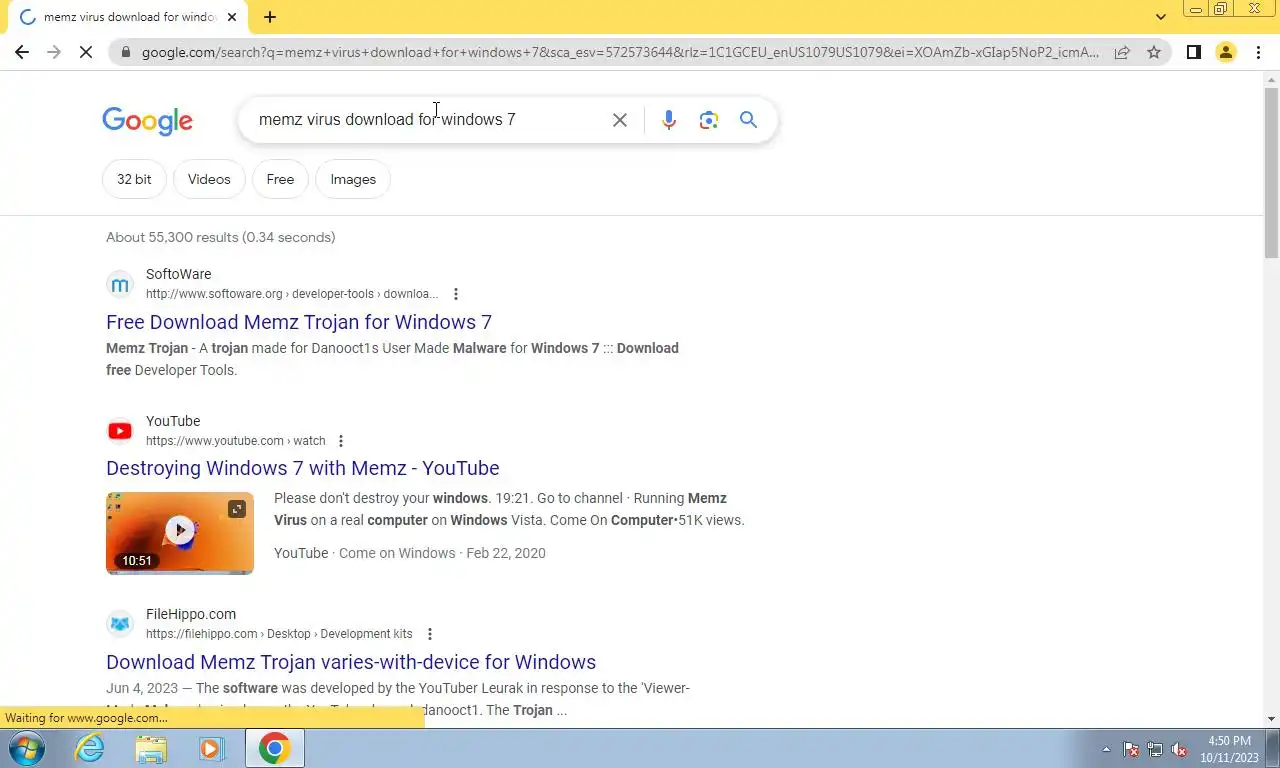Click the Google logo
The image size is (1280, 768).
147,121
